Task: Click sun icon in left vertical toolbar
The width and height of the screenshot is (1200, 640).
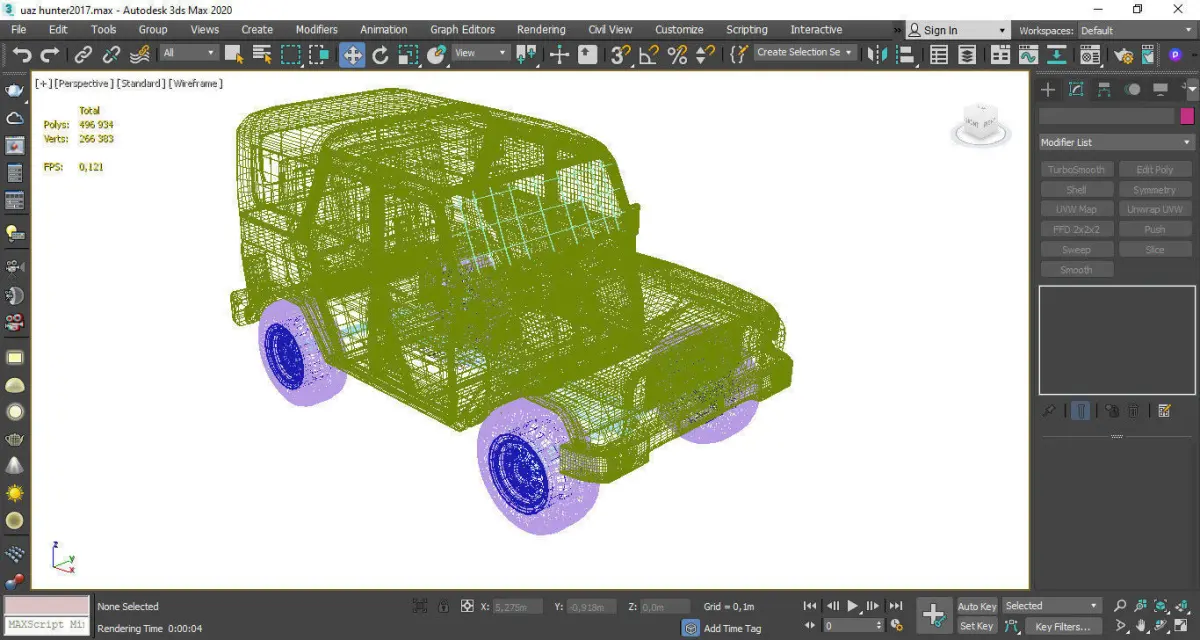Action: tap(15, 493)
